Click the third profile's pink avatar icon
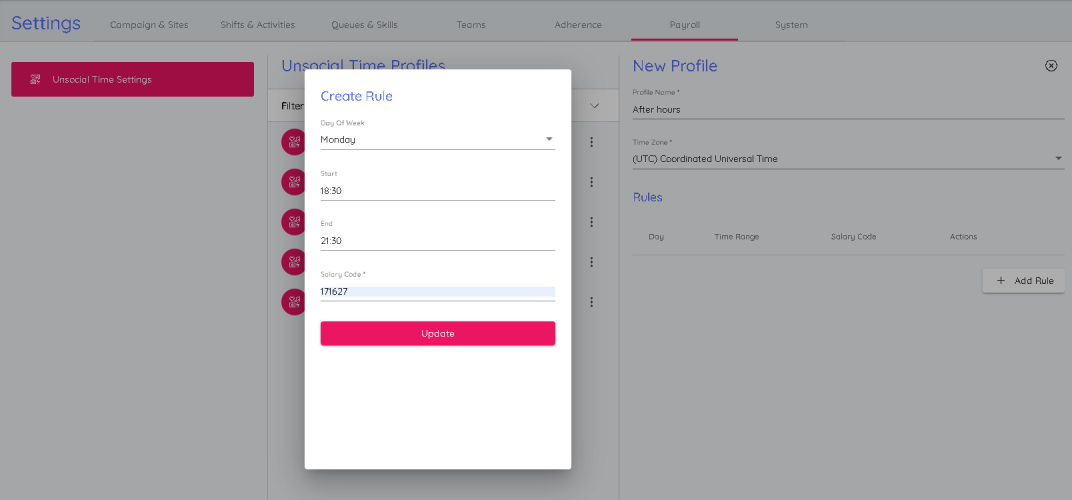 click(293, 222)
